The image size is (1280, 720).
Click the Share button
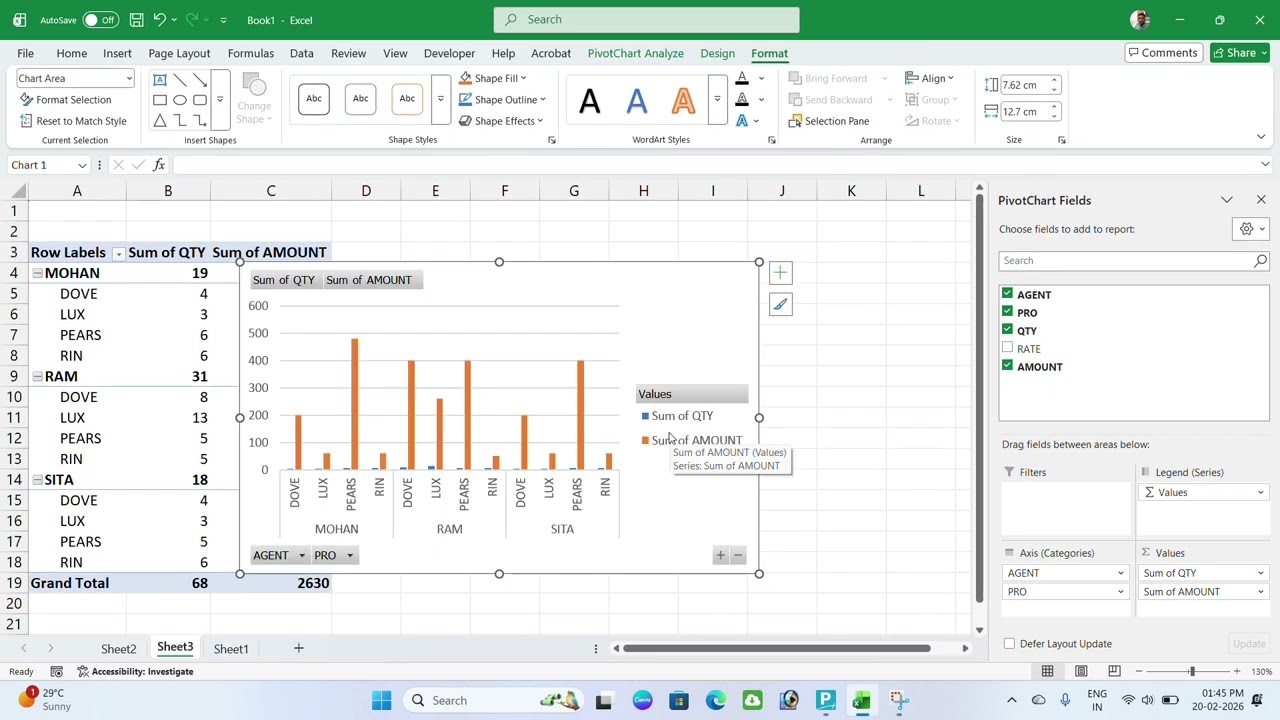point(1240,53)
